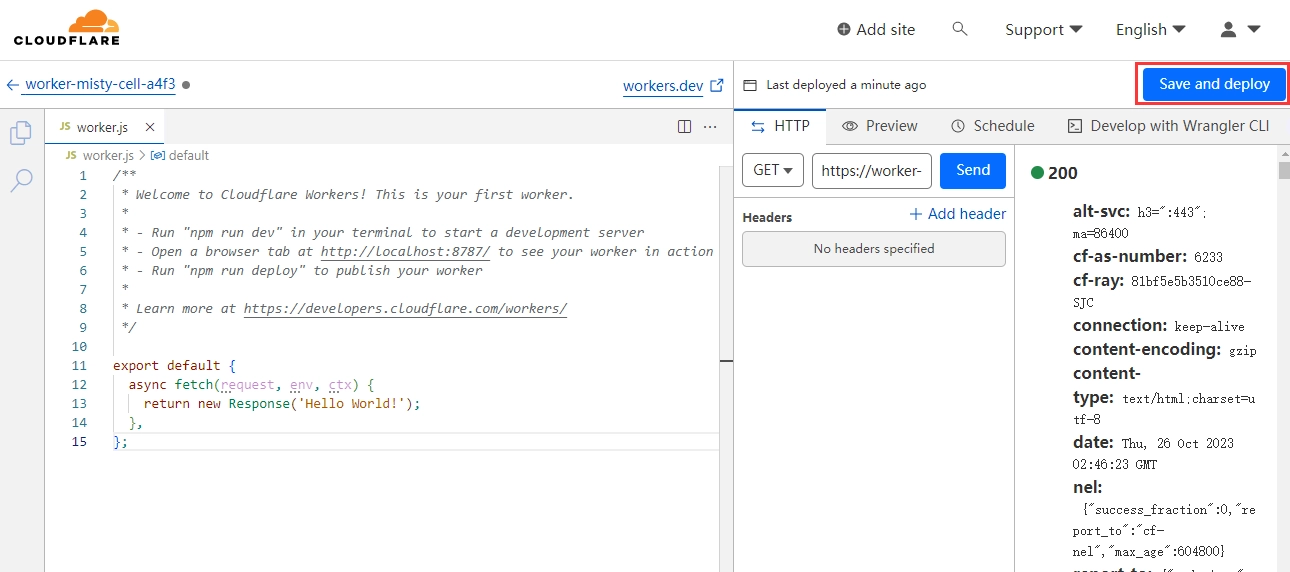
Task: Close the worker.js editor tab
Action: [x=150, y=127]
